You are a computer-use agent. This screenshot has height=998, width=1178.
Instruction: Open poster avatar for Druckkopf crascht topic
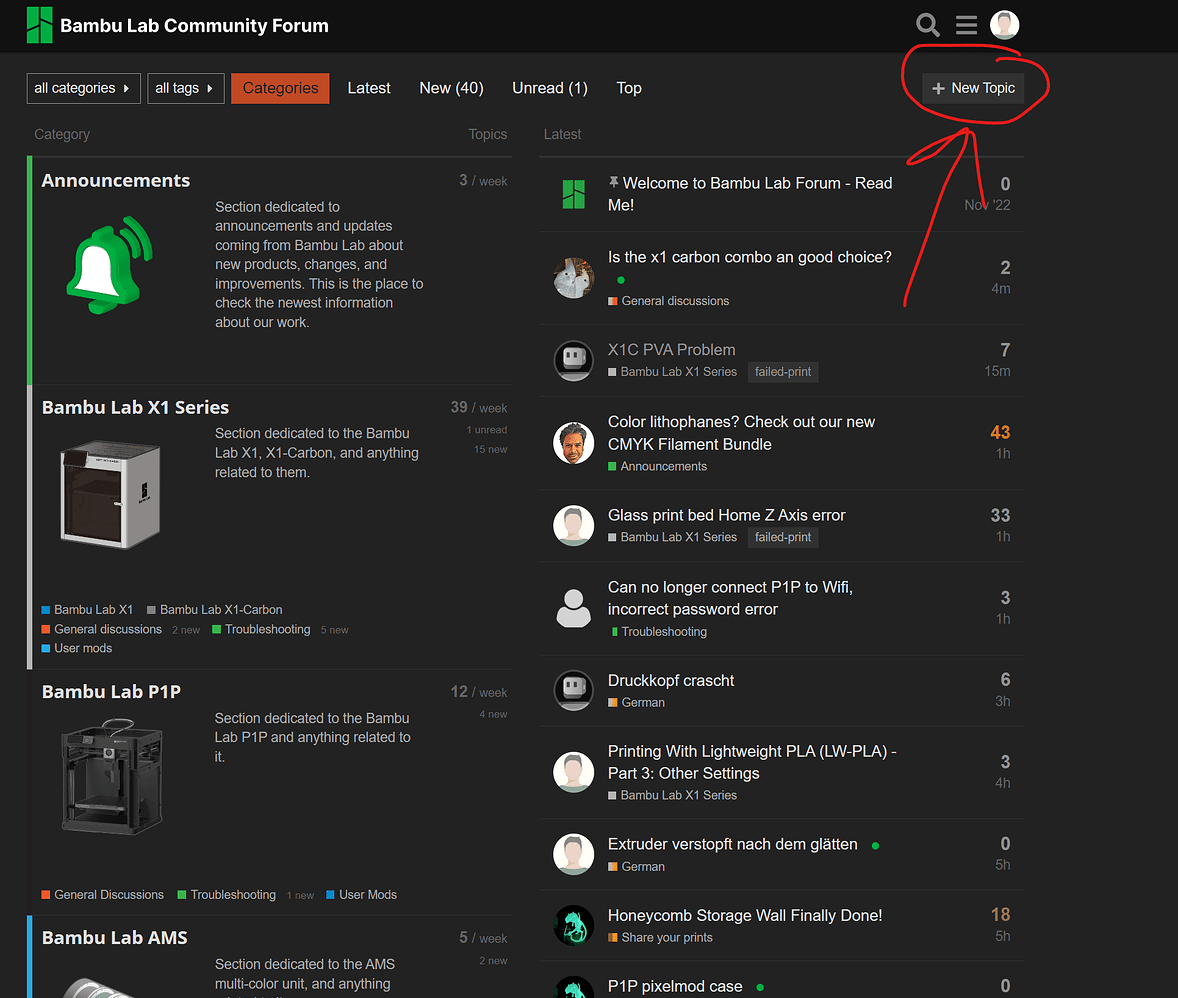pos(573,690)
